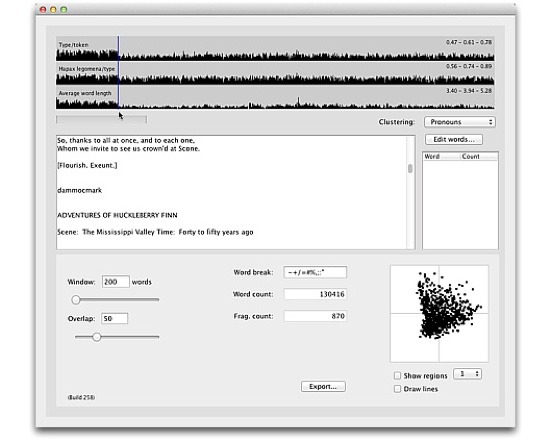Click the 'dammocmark' text line
550x440 pixels.
tap(79, 191)
